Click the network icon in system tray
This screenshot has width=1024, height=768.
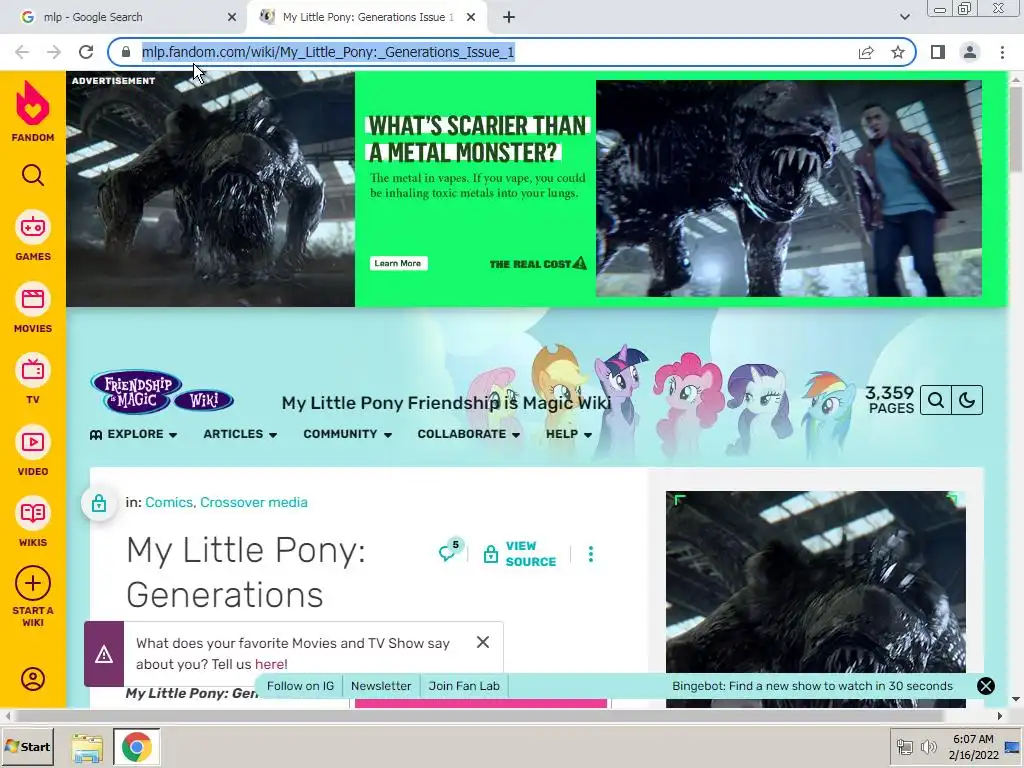tap(904, 746)
